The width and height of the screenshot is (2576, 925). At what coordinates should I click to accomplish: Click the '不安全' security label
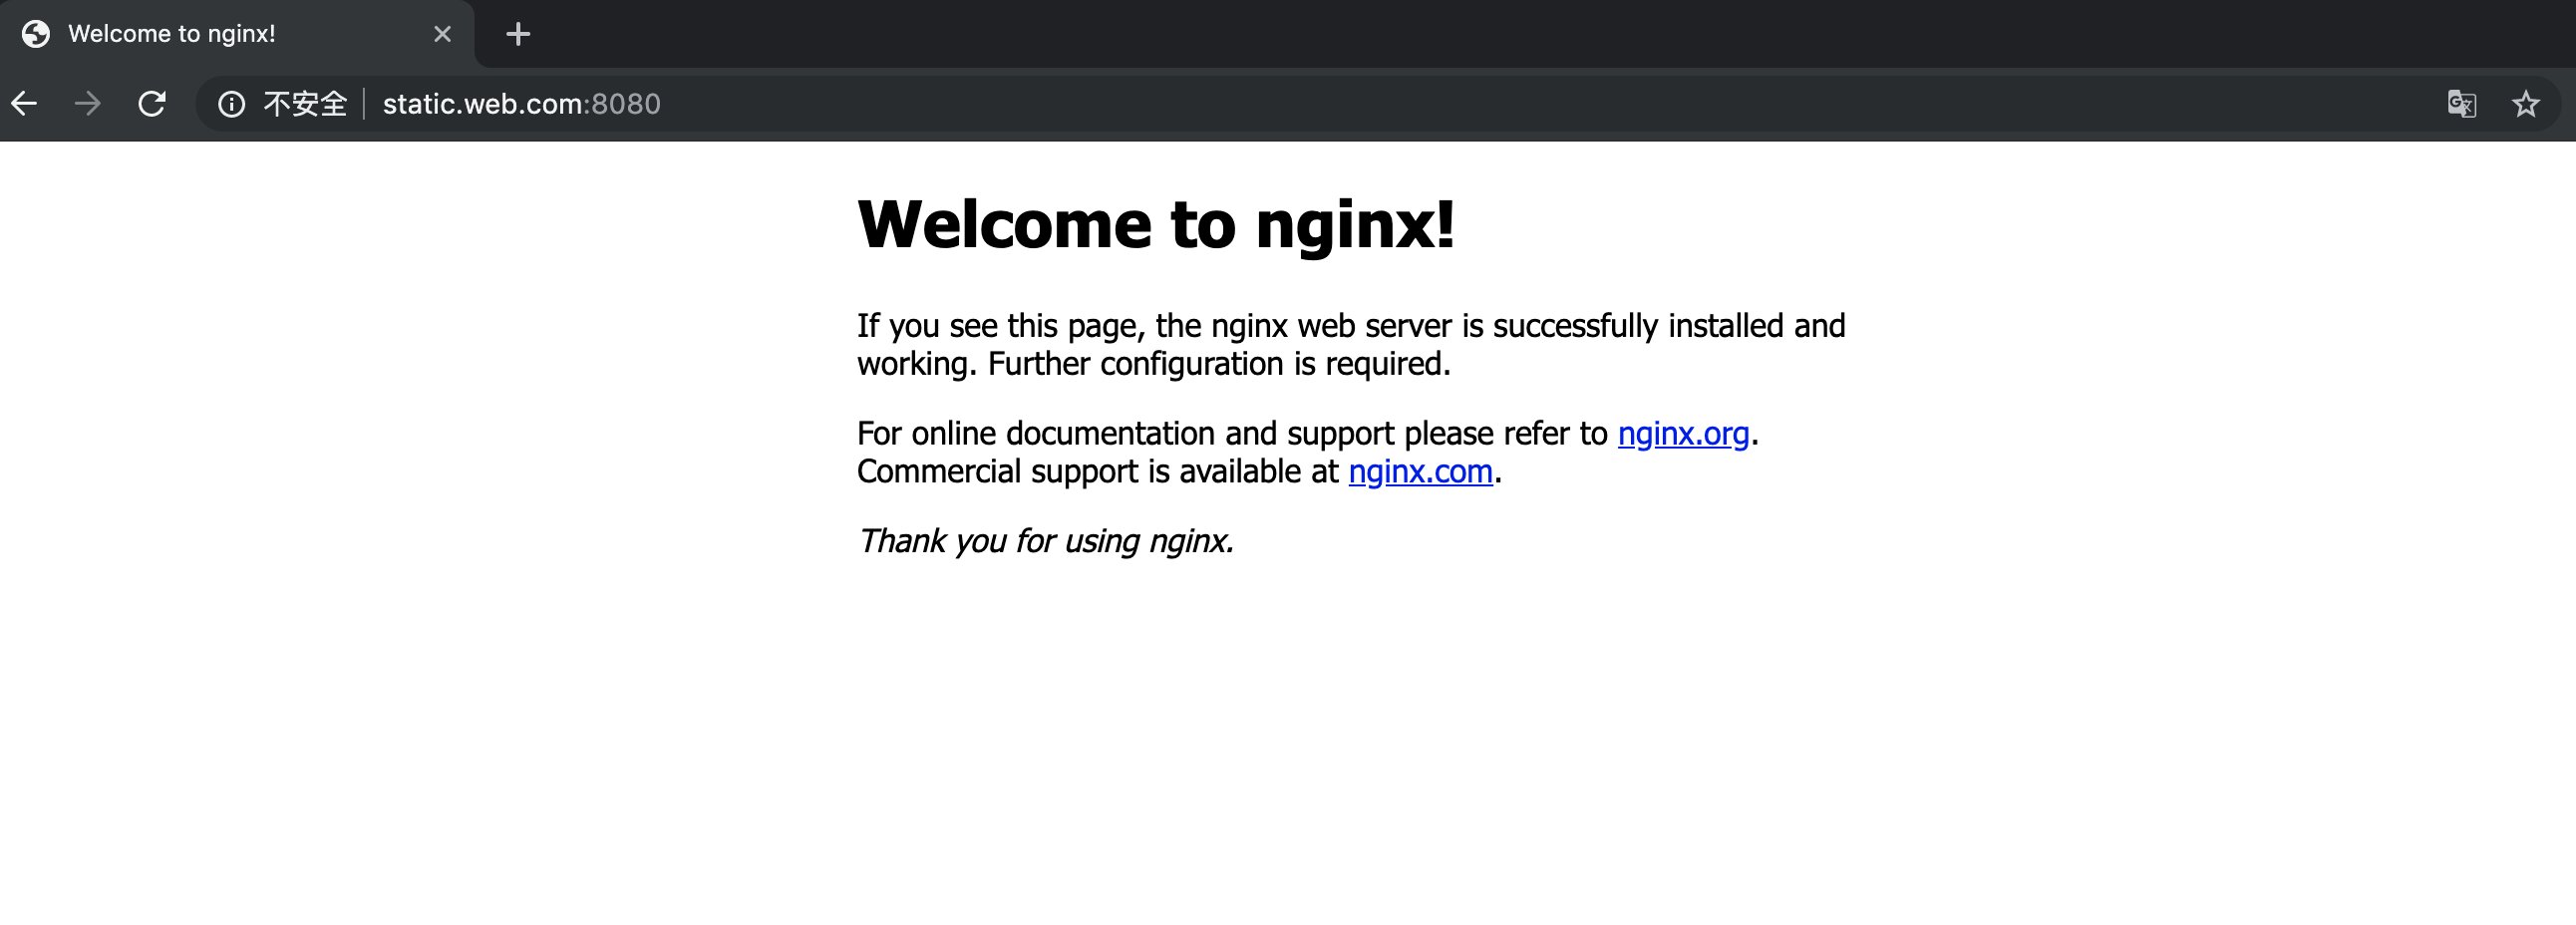click(x=305, y=104)
